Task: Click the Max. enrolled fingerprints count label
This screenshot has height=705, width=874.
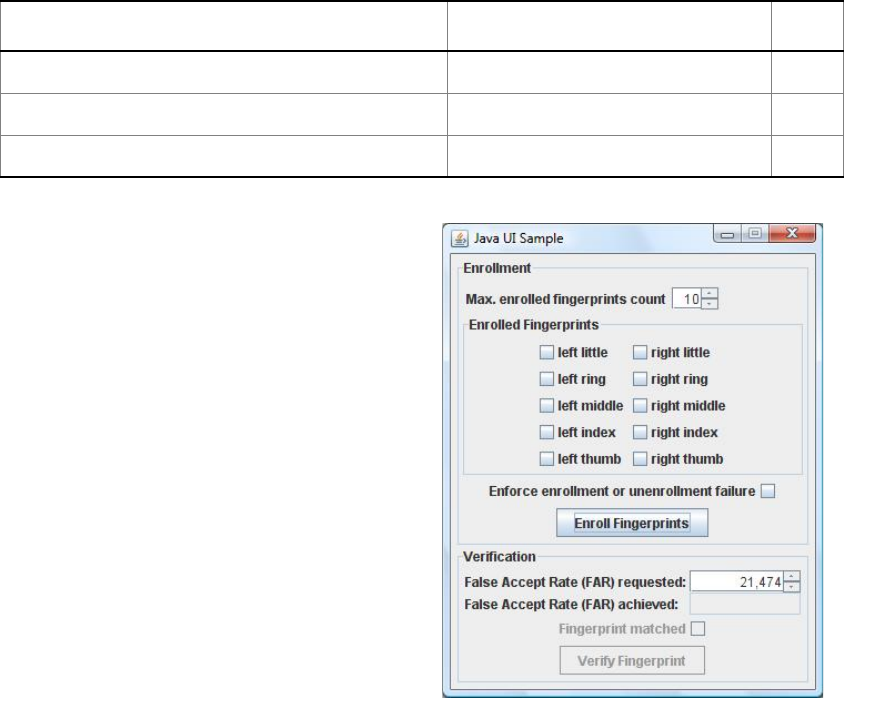Action: coord(565,299)
